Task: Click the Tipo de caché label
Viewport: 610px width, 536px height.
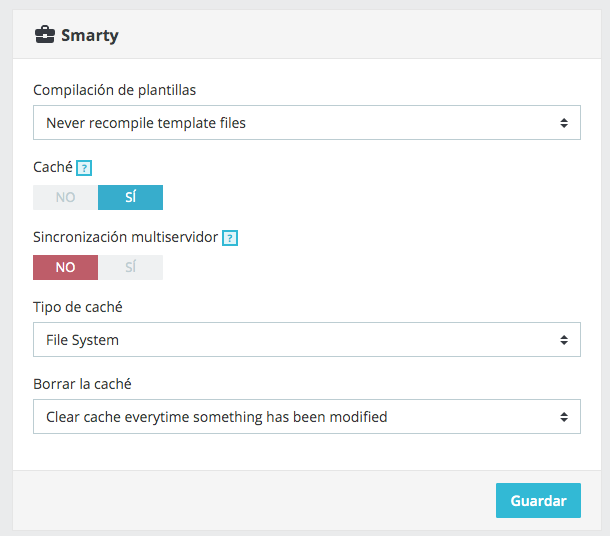Action: point(78,306)
